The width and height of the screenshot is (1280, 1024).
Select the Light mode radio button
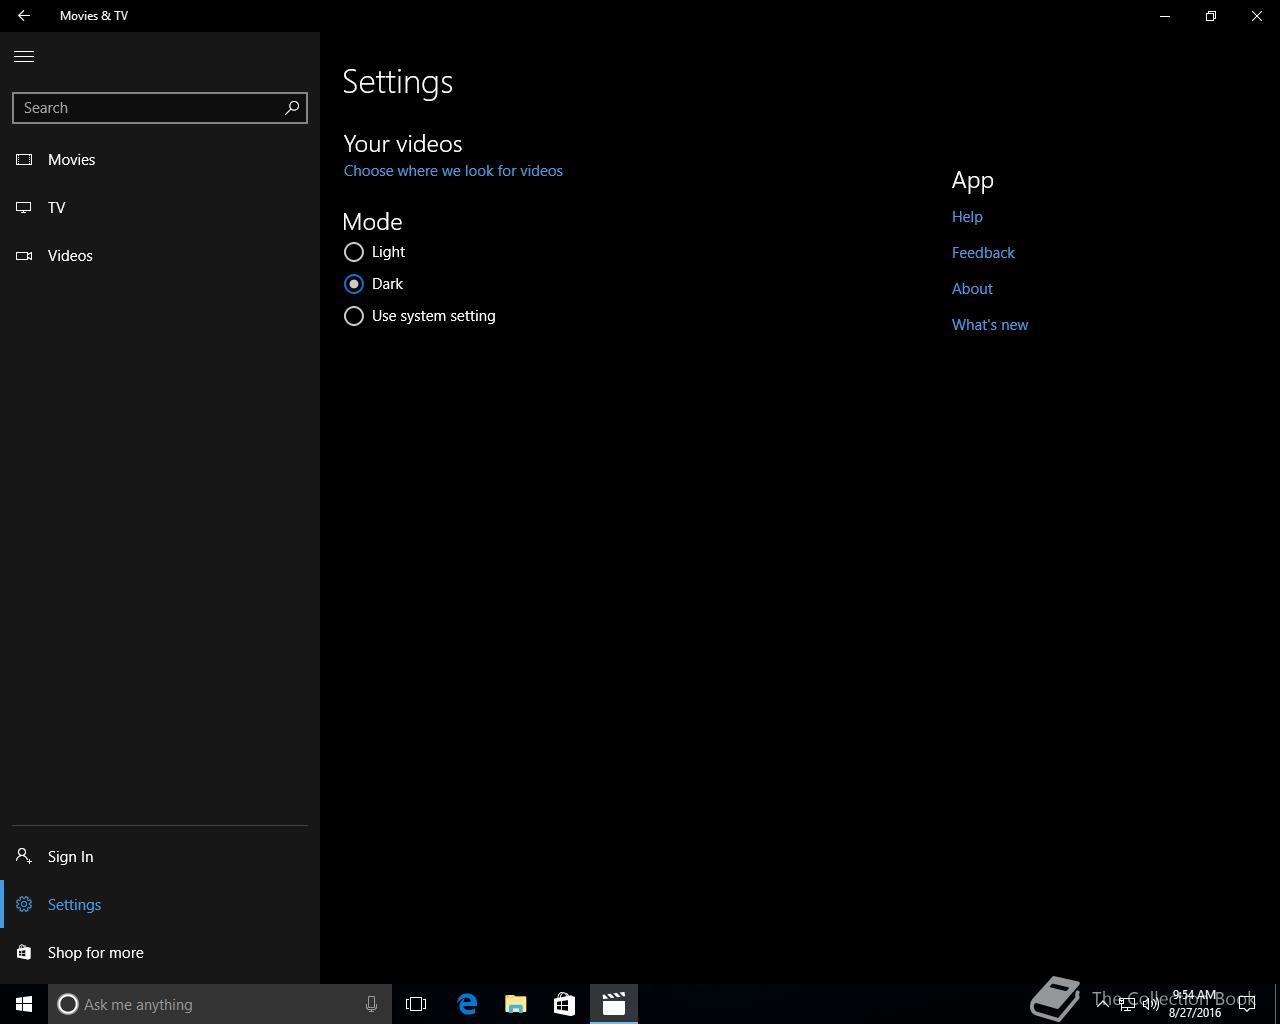pos(354,252)
